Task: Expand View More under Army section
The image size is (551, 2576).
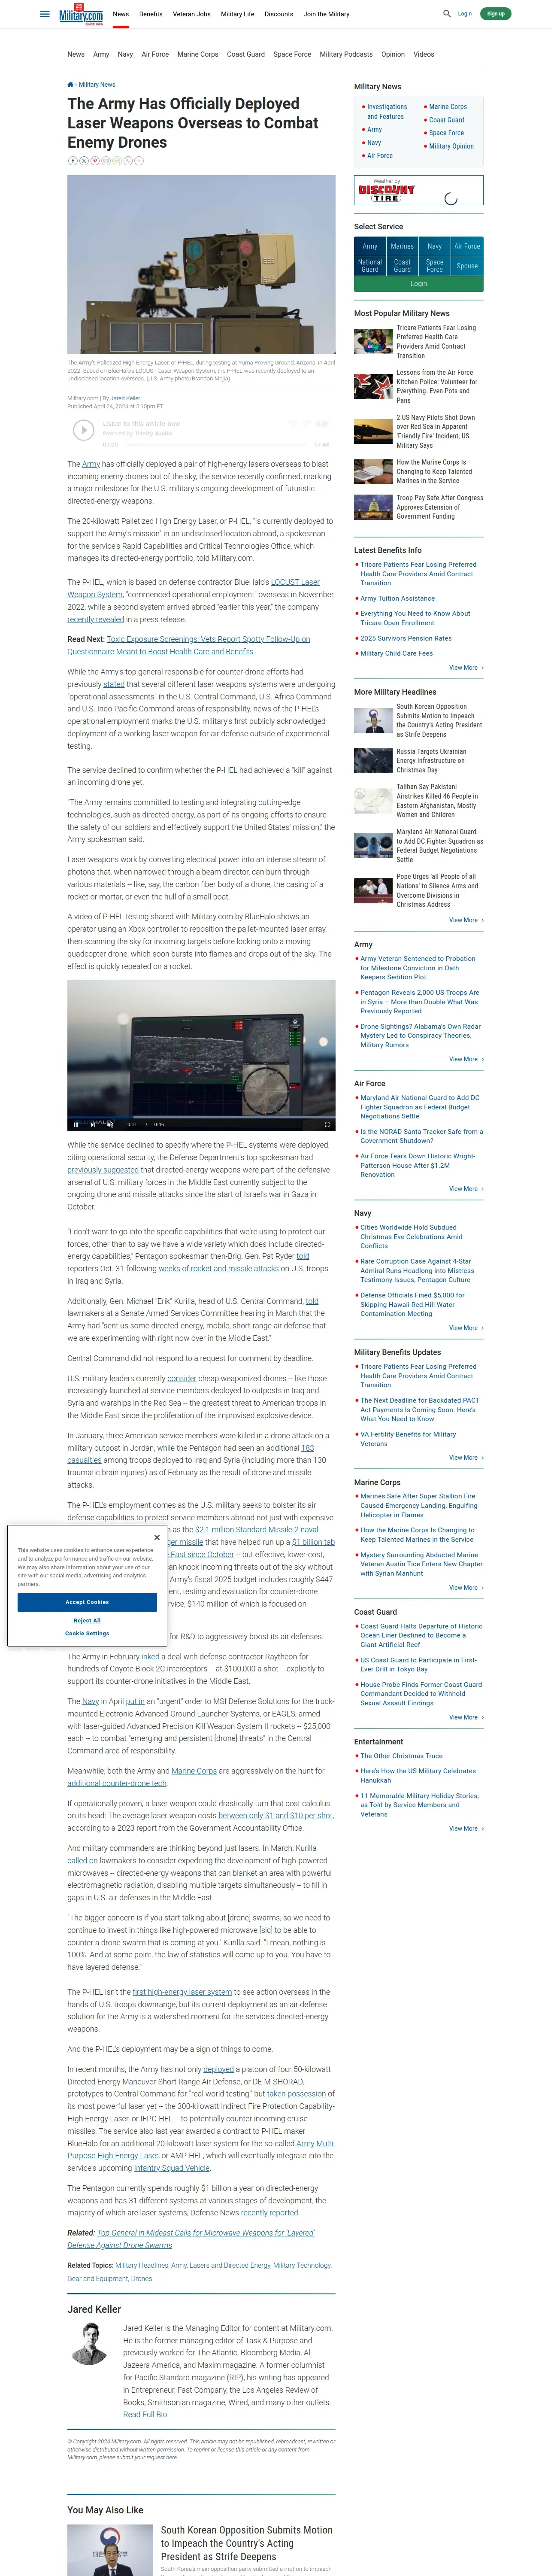Action: tap(466, 1059)
